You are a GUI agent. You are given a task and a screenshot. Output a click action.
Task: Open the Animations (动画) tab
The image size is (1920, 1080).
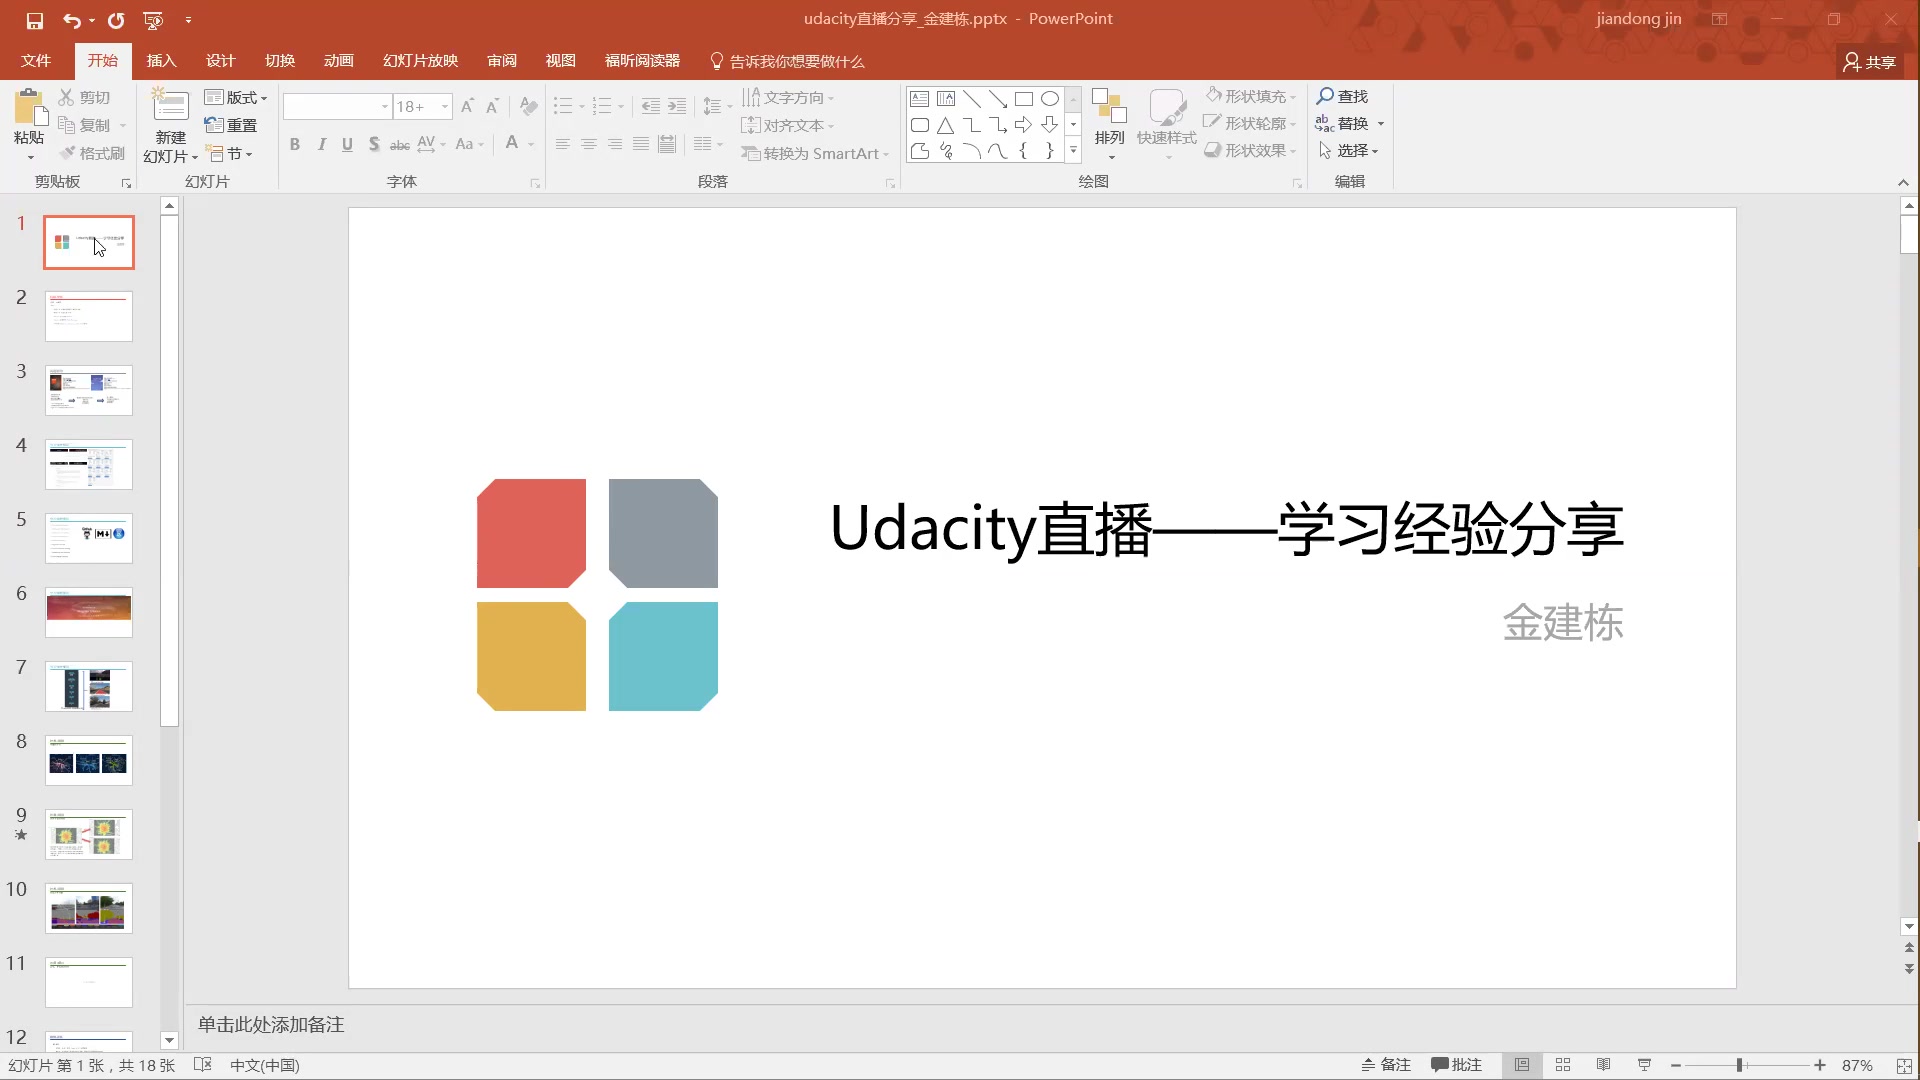[339, 61]
